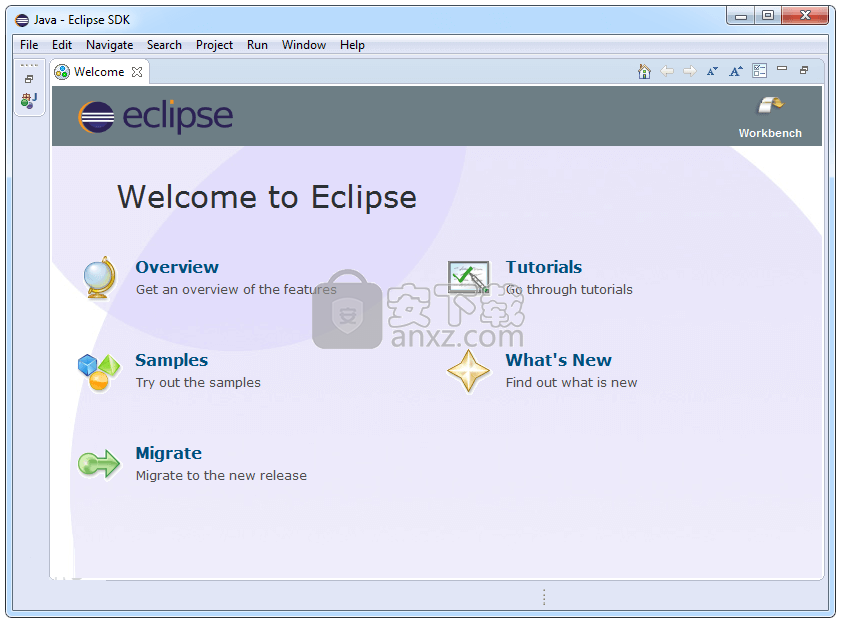Click 'Try out the samples' text
Screen dimensions: 841x622
pyautogui.click(x=198, y=382)
